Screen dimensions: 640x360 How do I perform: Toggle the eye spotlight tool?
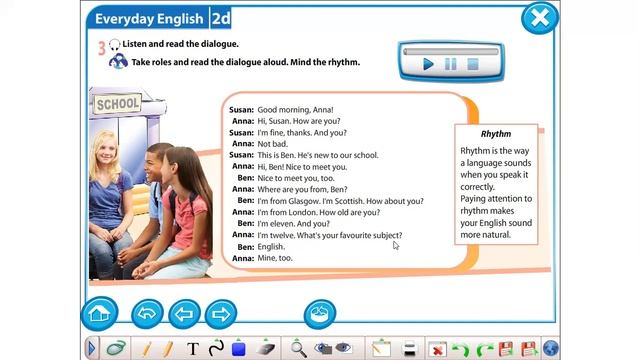coord(343,348)
